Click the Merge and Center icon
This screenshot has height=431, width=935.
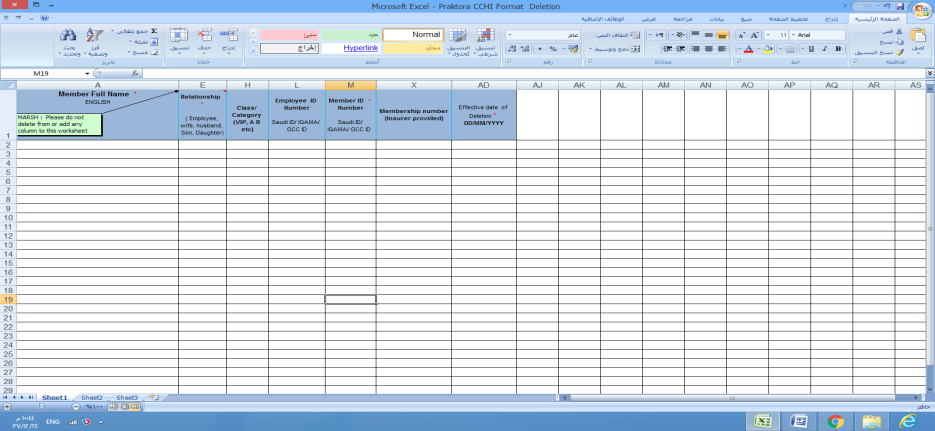click(636, 49)
